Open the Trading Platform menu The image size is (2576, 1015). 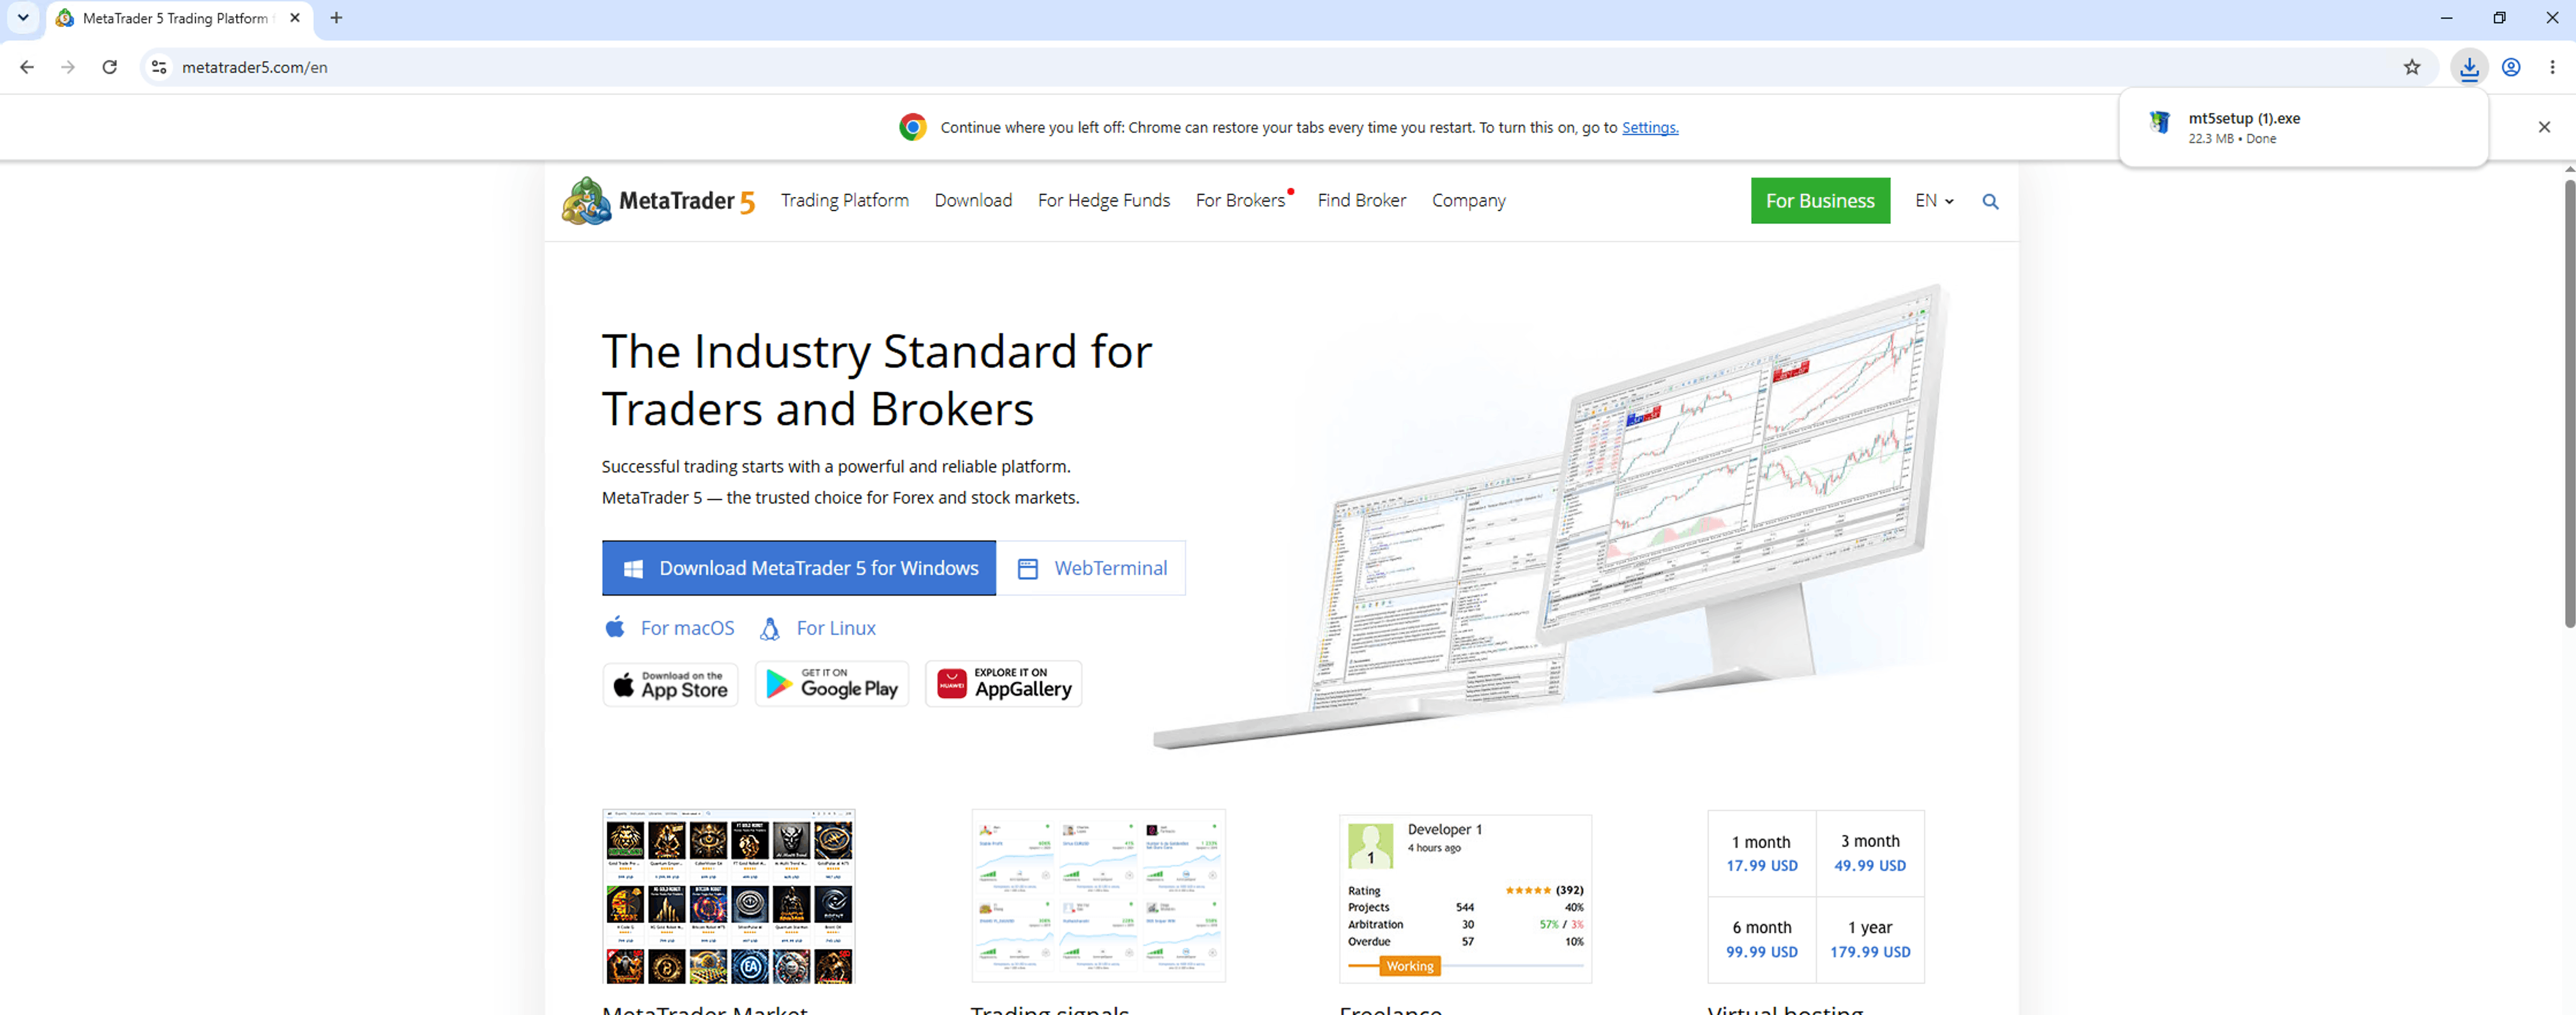(845, 200)
